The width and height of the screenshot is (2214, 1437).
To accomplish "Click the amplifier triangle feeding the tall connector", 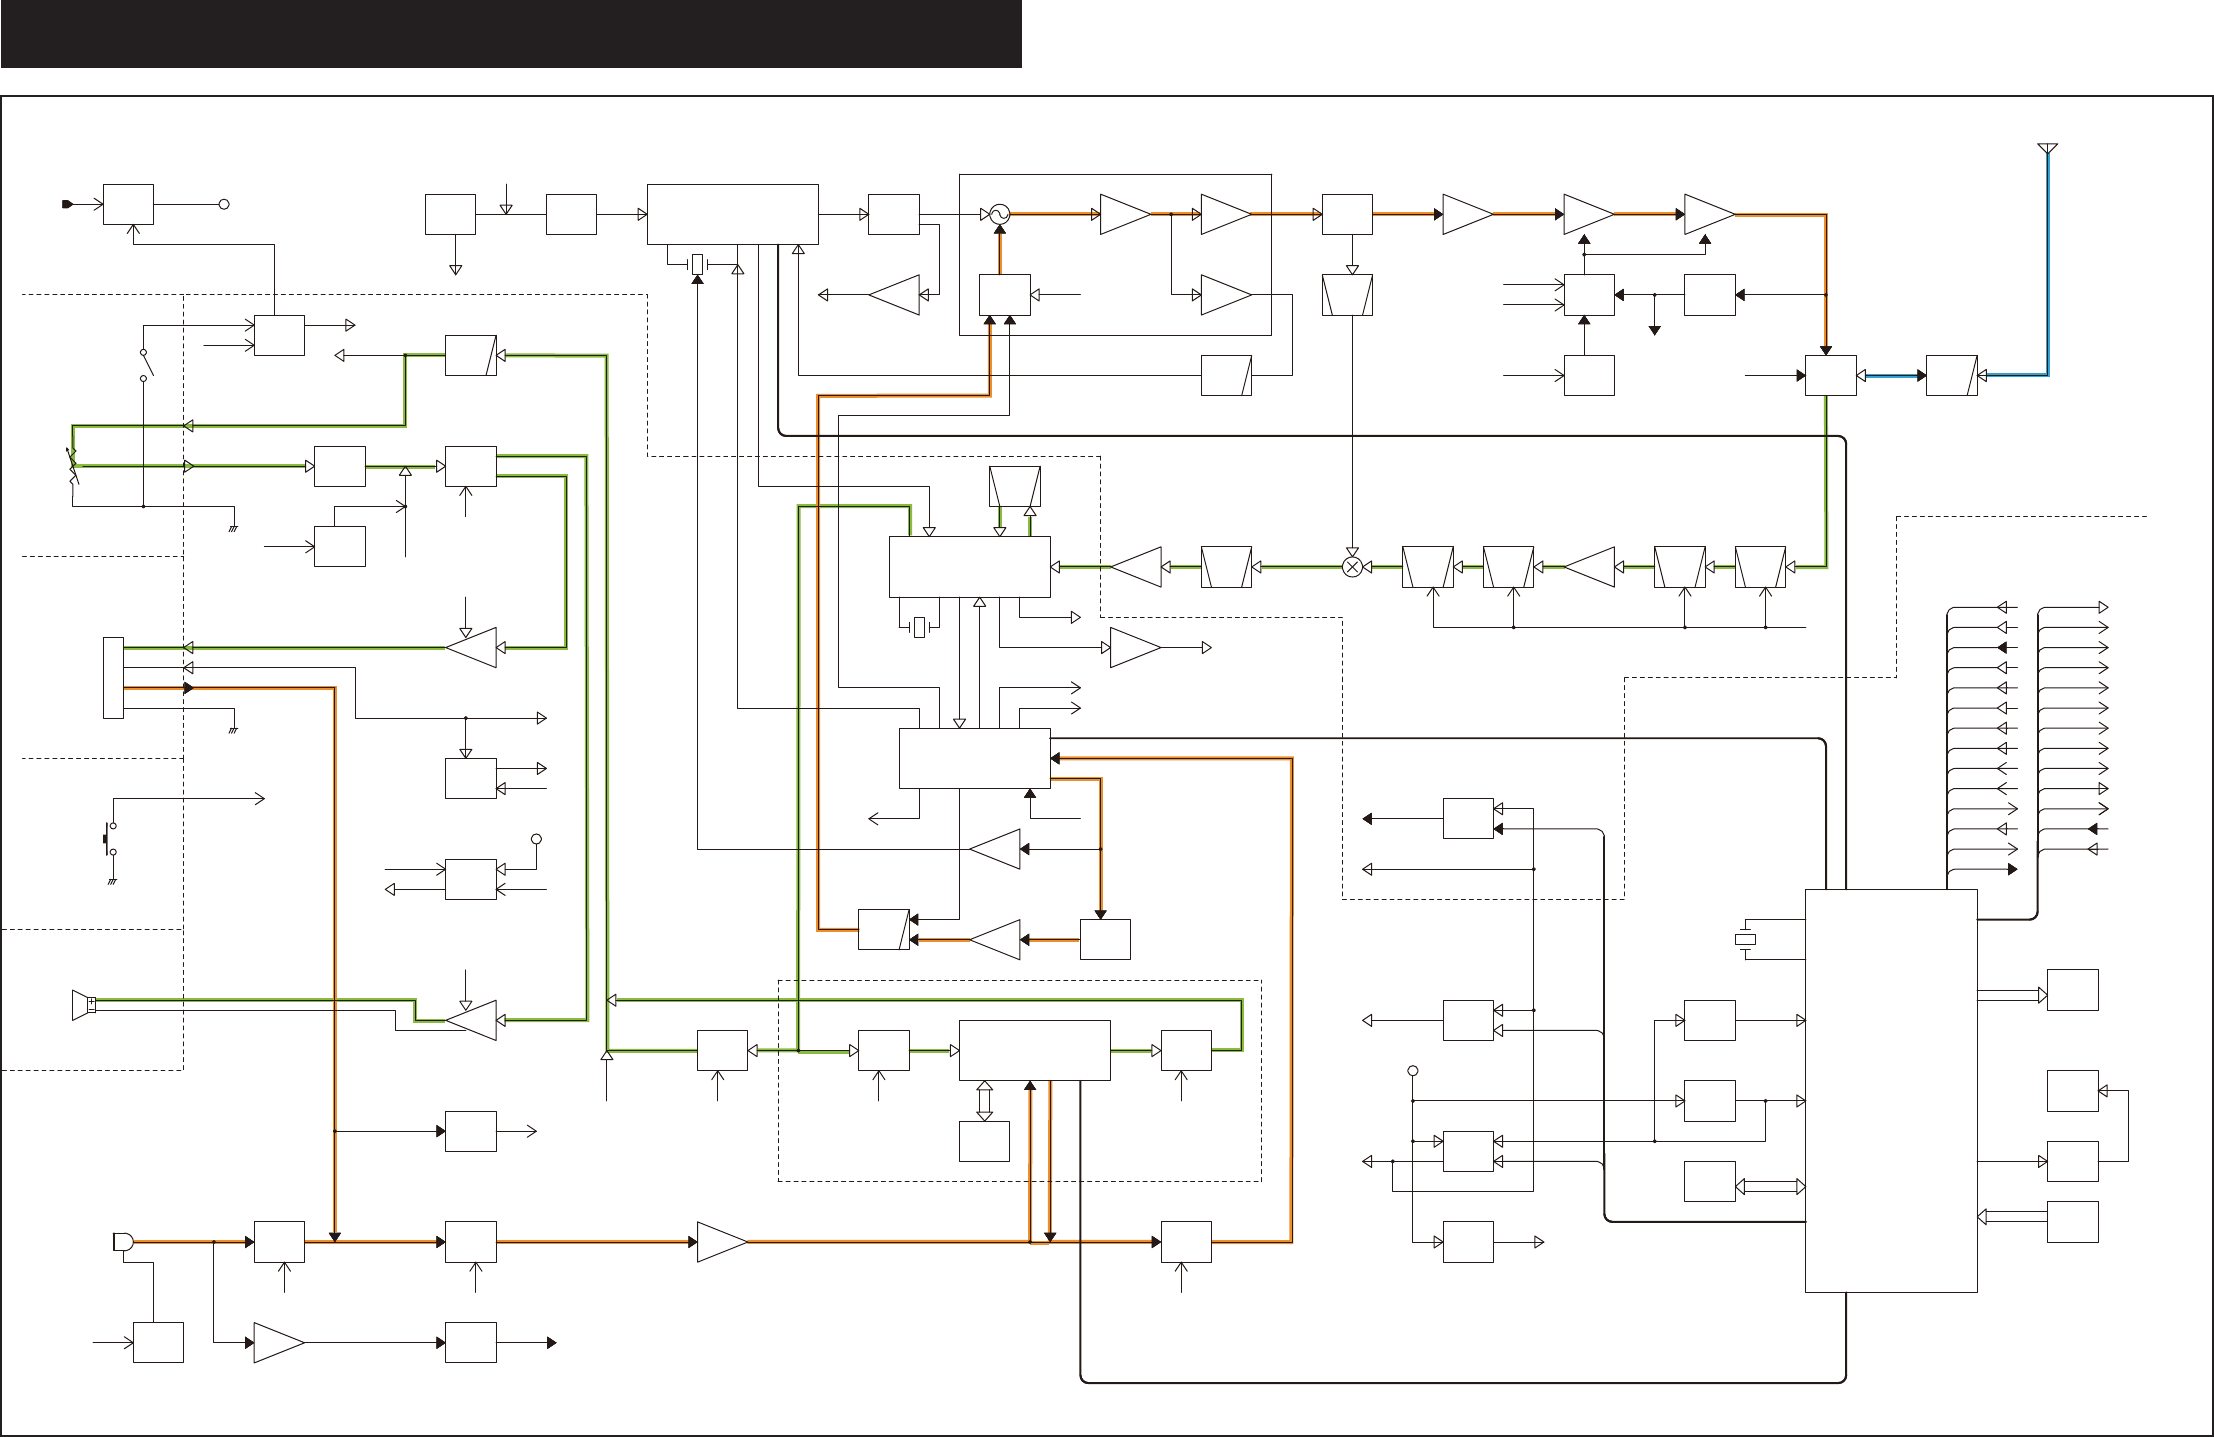I will [471, 648].
